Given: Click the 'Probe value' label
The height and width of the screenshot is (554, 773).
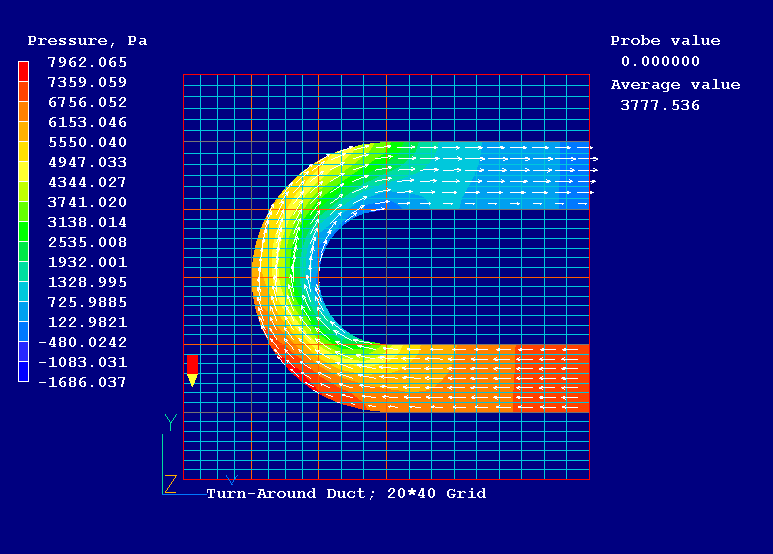Looking at the screenshot, I should point(665,41).
